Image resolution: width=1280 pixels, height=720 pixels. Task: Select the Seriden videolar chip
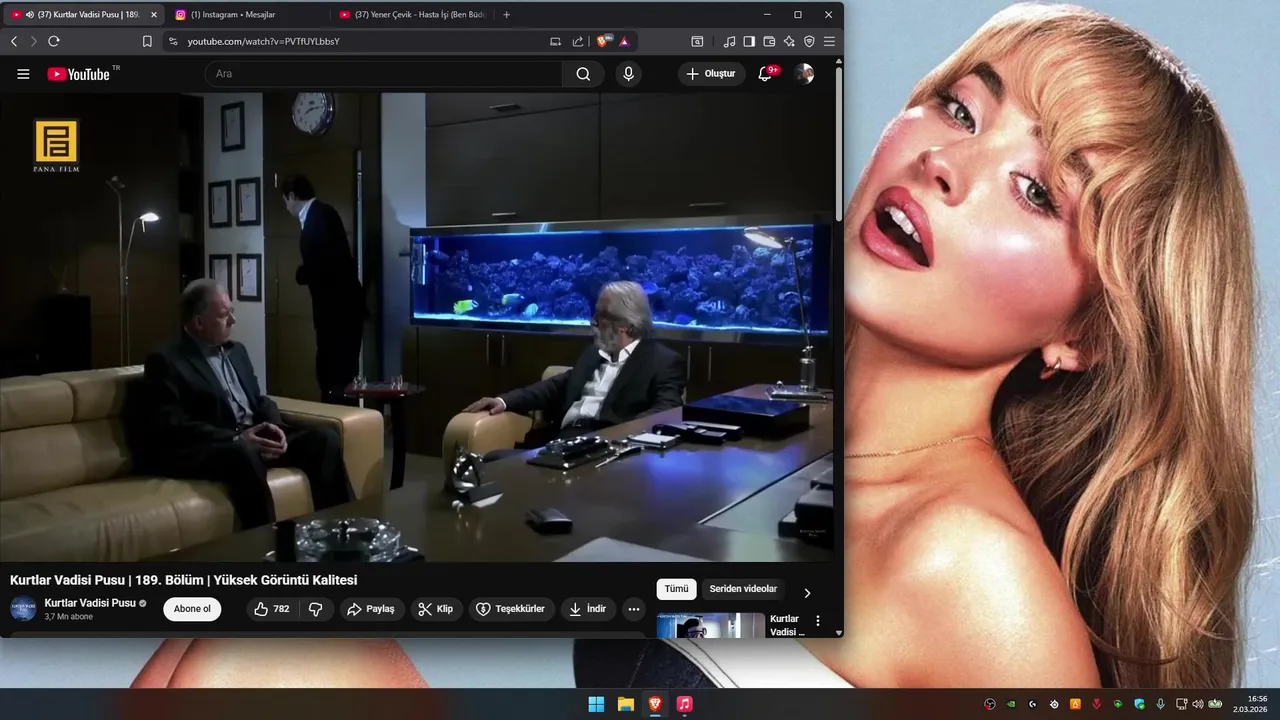point(743,589)
